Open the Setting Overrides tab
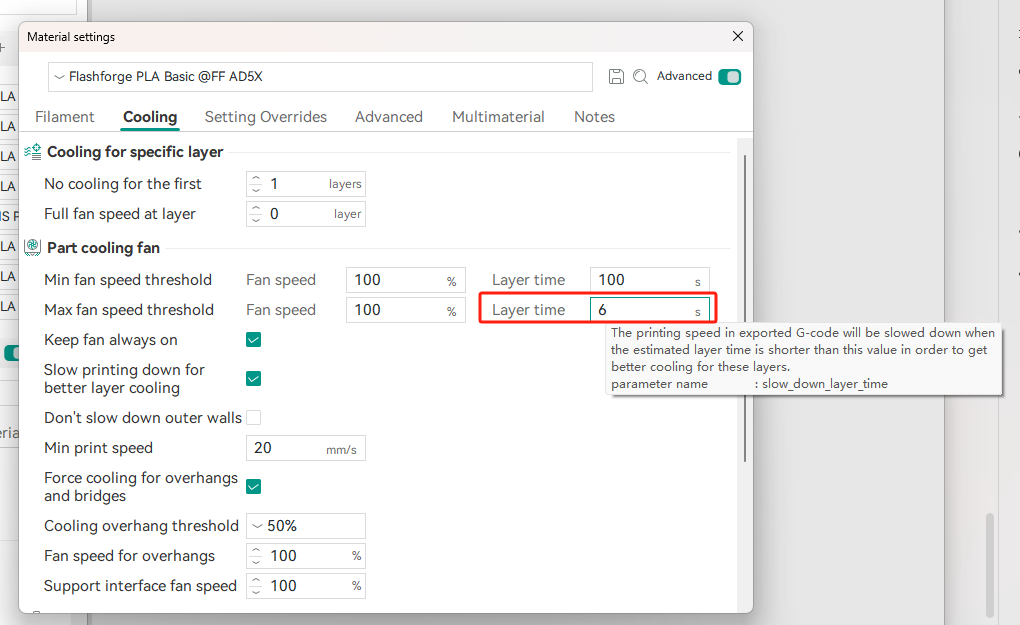 coord(265,117)
